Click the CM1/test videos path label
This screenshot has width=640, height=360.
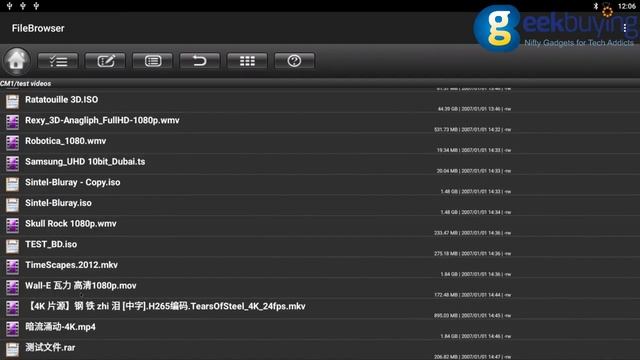click(x=26, y=84)
